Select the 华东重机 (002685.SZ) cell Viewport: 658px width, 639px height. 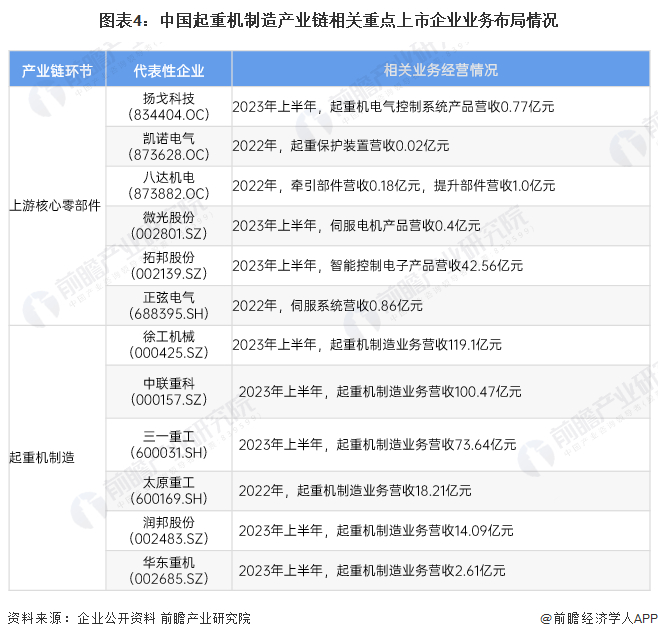point(169,571)
